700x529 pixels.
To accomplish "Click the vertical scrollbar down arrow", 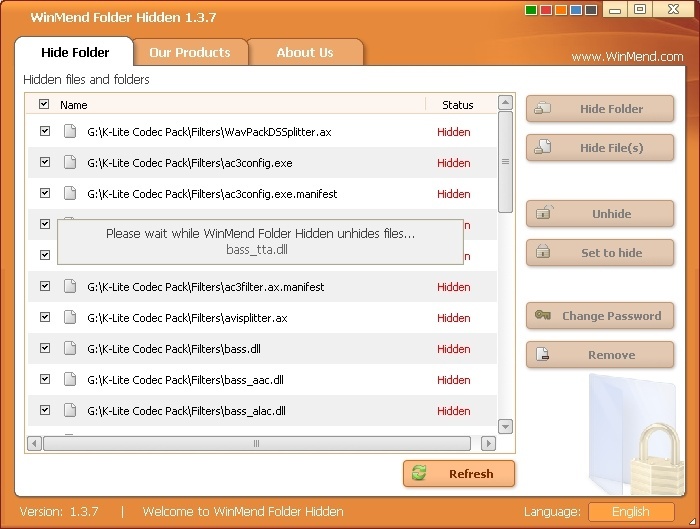I will click(x=505, y=426).
